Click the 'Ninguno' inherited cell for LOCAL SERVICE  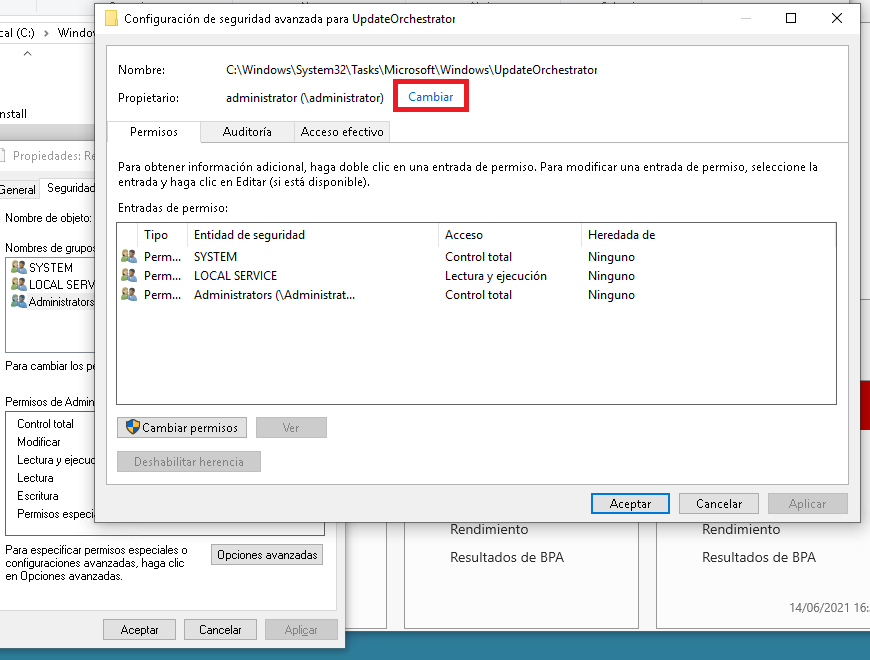[611, 276]
